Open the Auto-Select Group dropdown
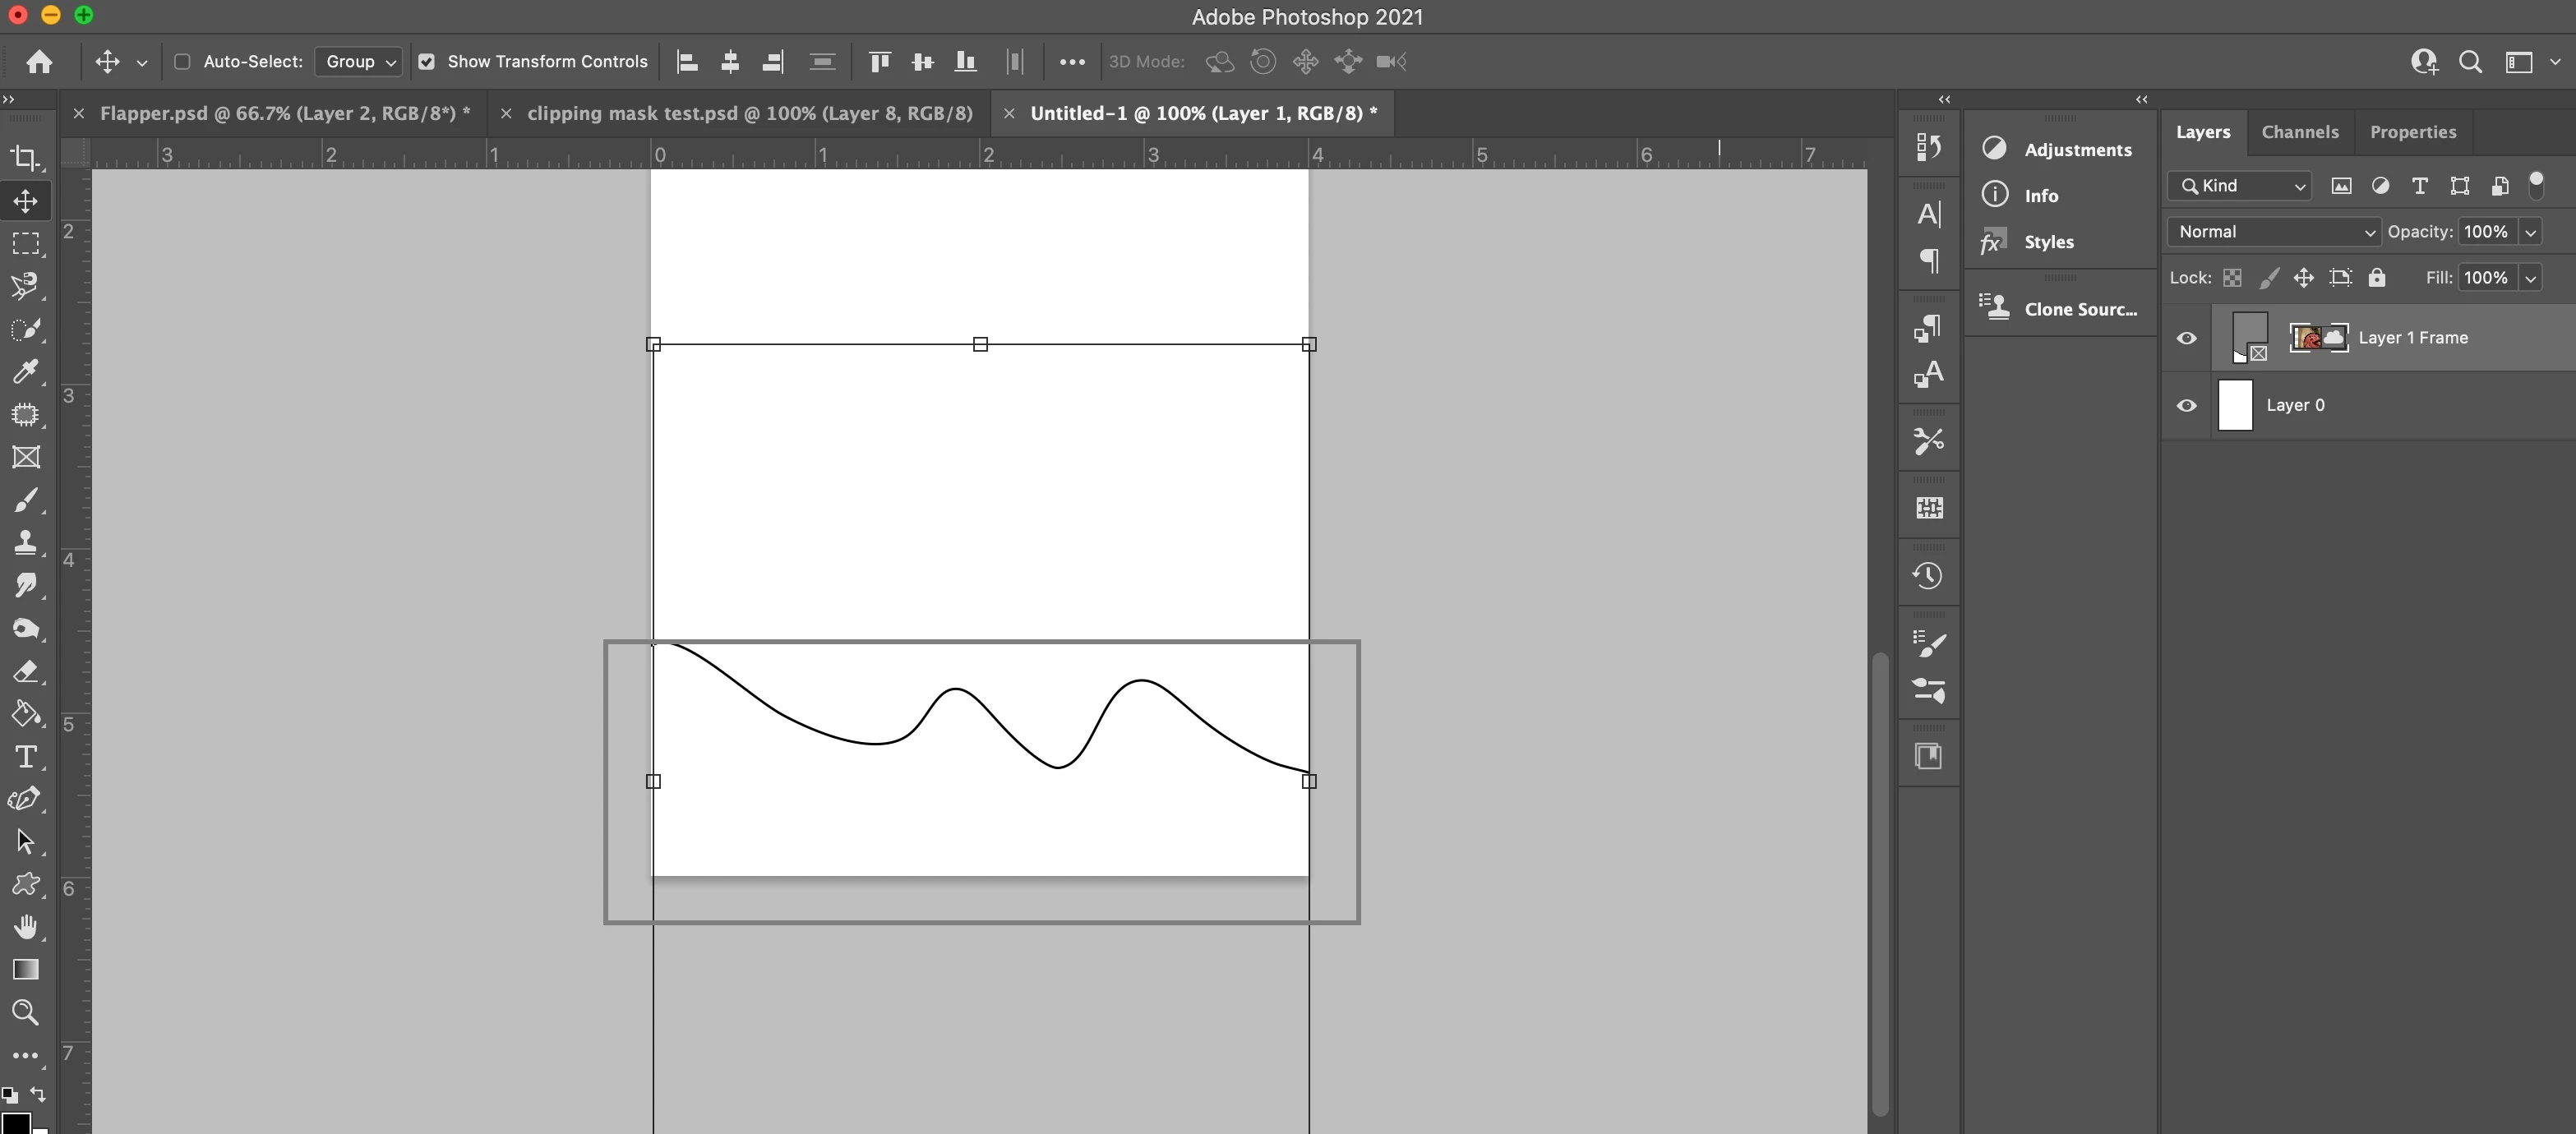Image resolution: width=2576 pixels, height=1134 pixels. tap(359, 62)
